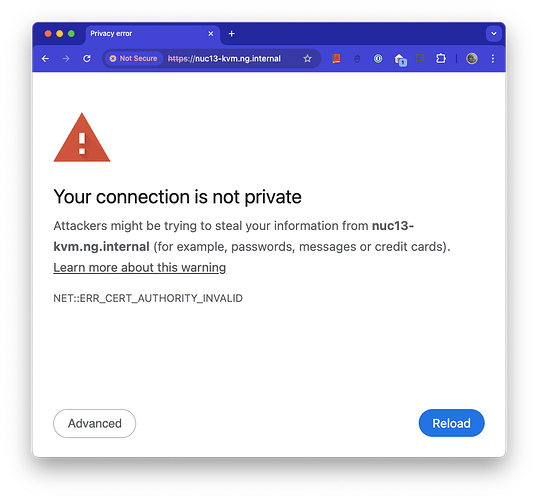Open the profile avatar menu
This screenshot has height=500, width=538.
pos(472,59)
